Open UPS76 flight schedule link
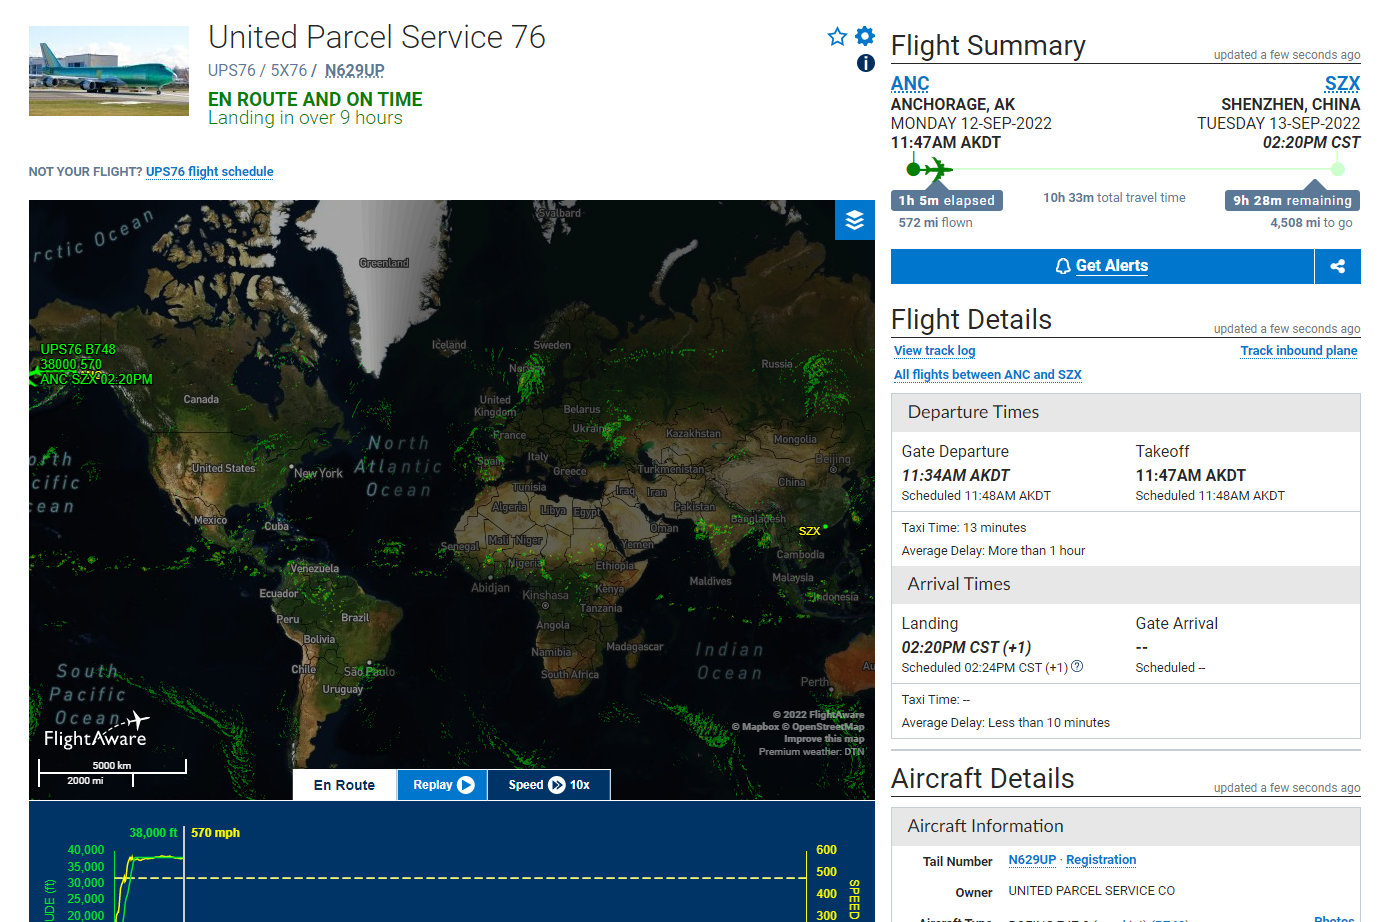 tap(210, 171)
